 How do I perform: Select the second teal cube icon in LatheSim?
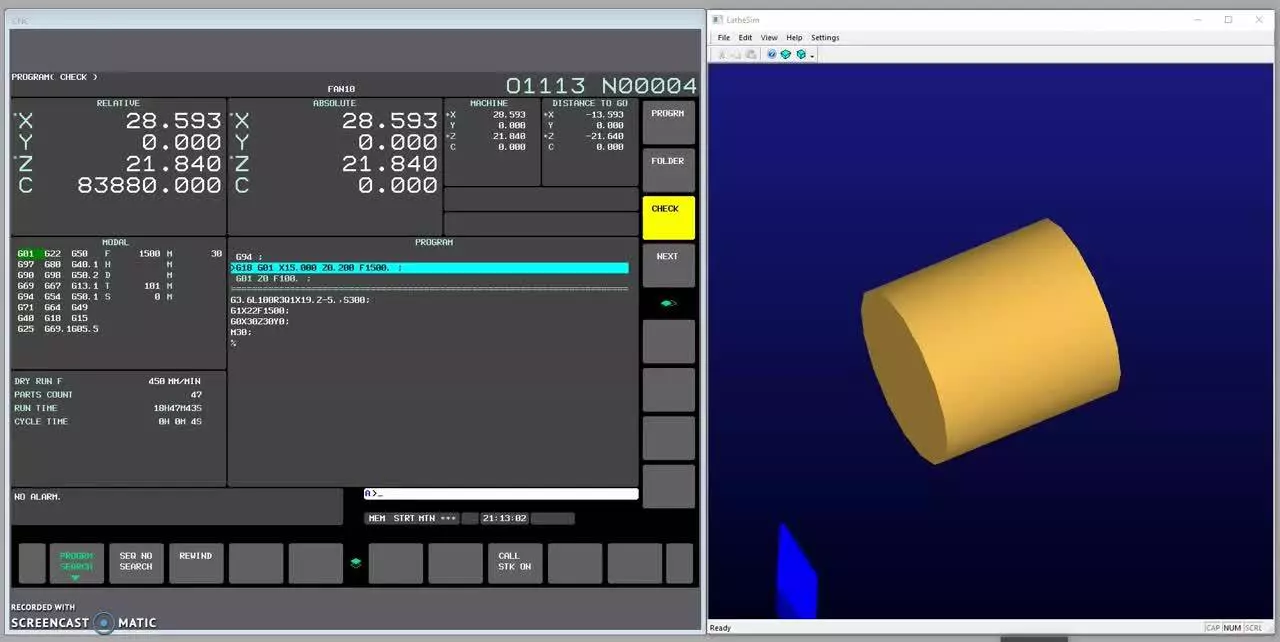click(x=801, y=54)
